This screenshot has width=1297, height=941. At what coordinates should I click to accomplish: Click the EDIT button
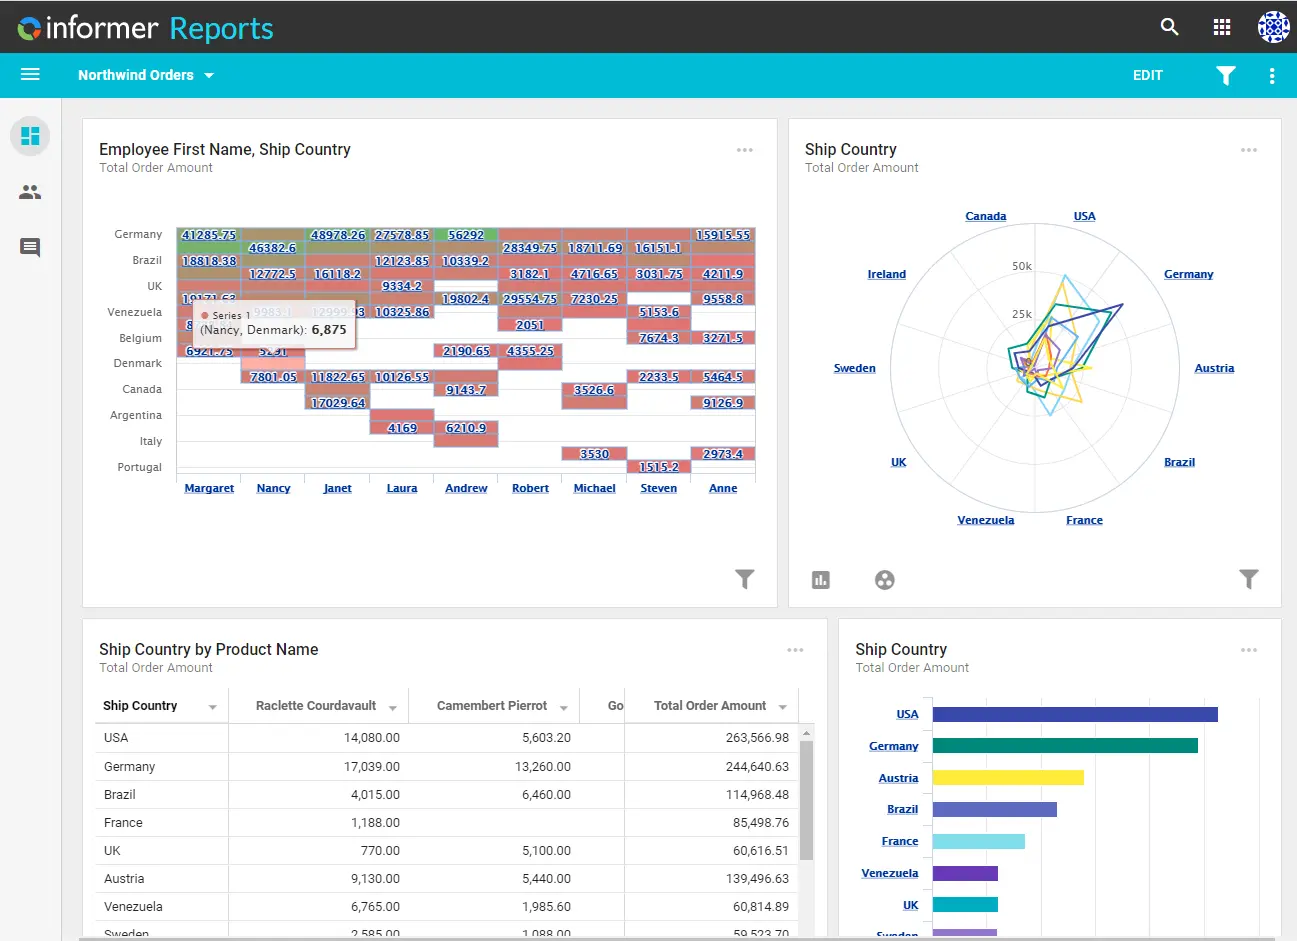pyautogui.click(x=1147, y=75)
